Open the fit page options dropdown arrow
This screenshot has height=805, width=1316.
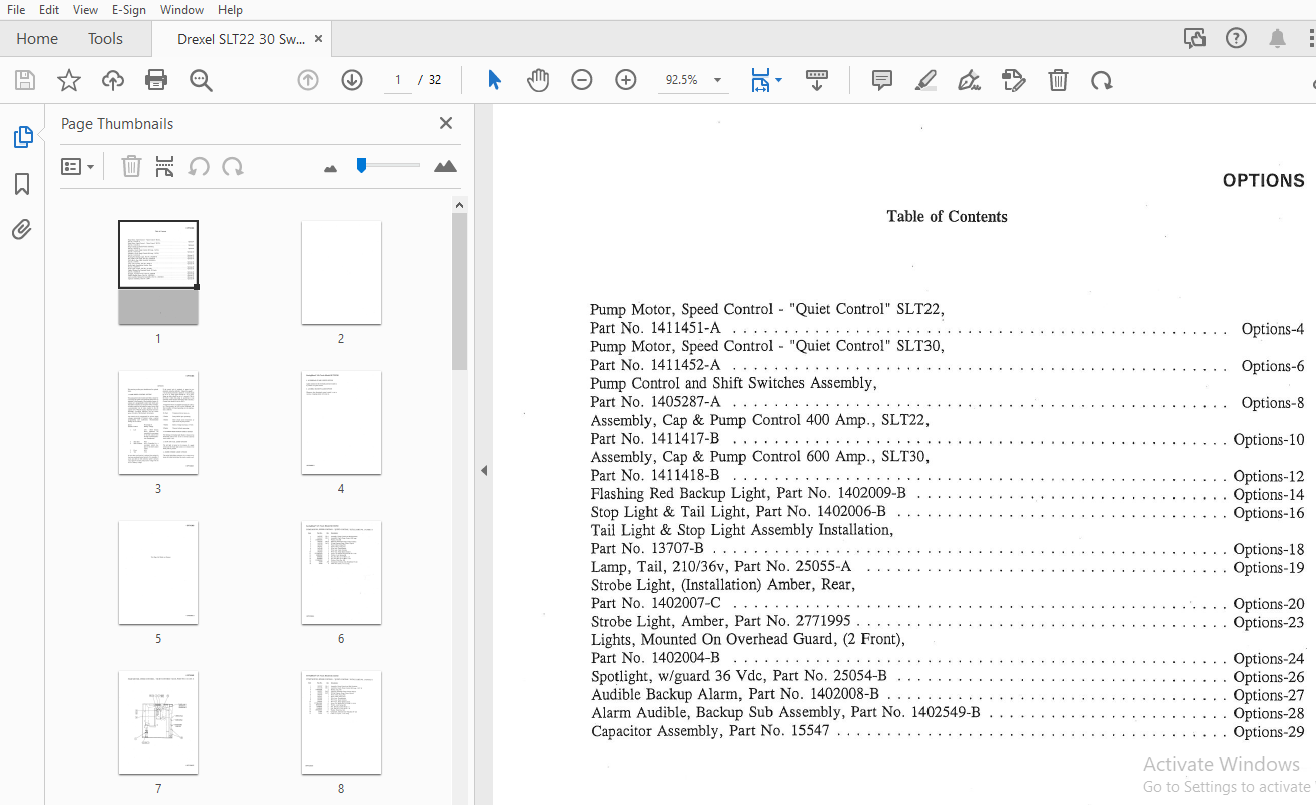[778, 80]
